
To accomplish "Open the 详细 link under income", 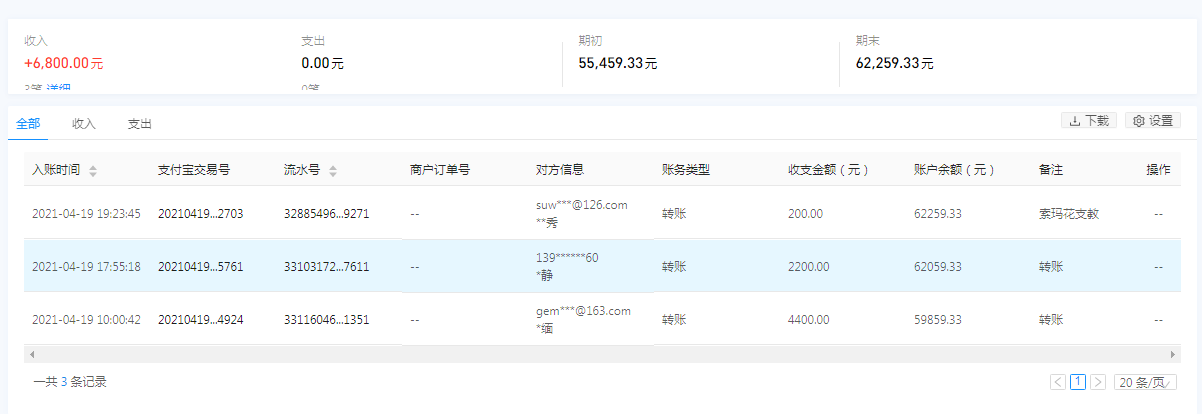I will pos(58,90).
